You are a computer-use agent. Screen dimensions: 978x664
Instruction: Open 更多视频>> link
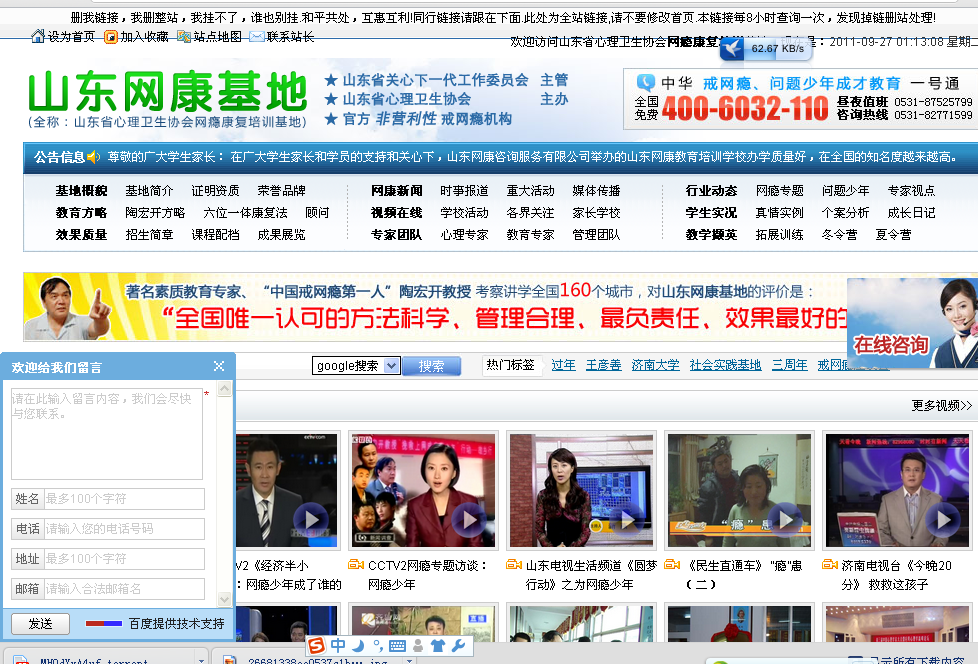tap(941, 405)
